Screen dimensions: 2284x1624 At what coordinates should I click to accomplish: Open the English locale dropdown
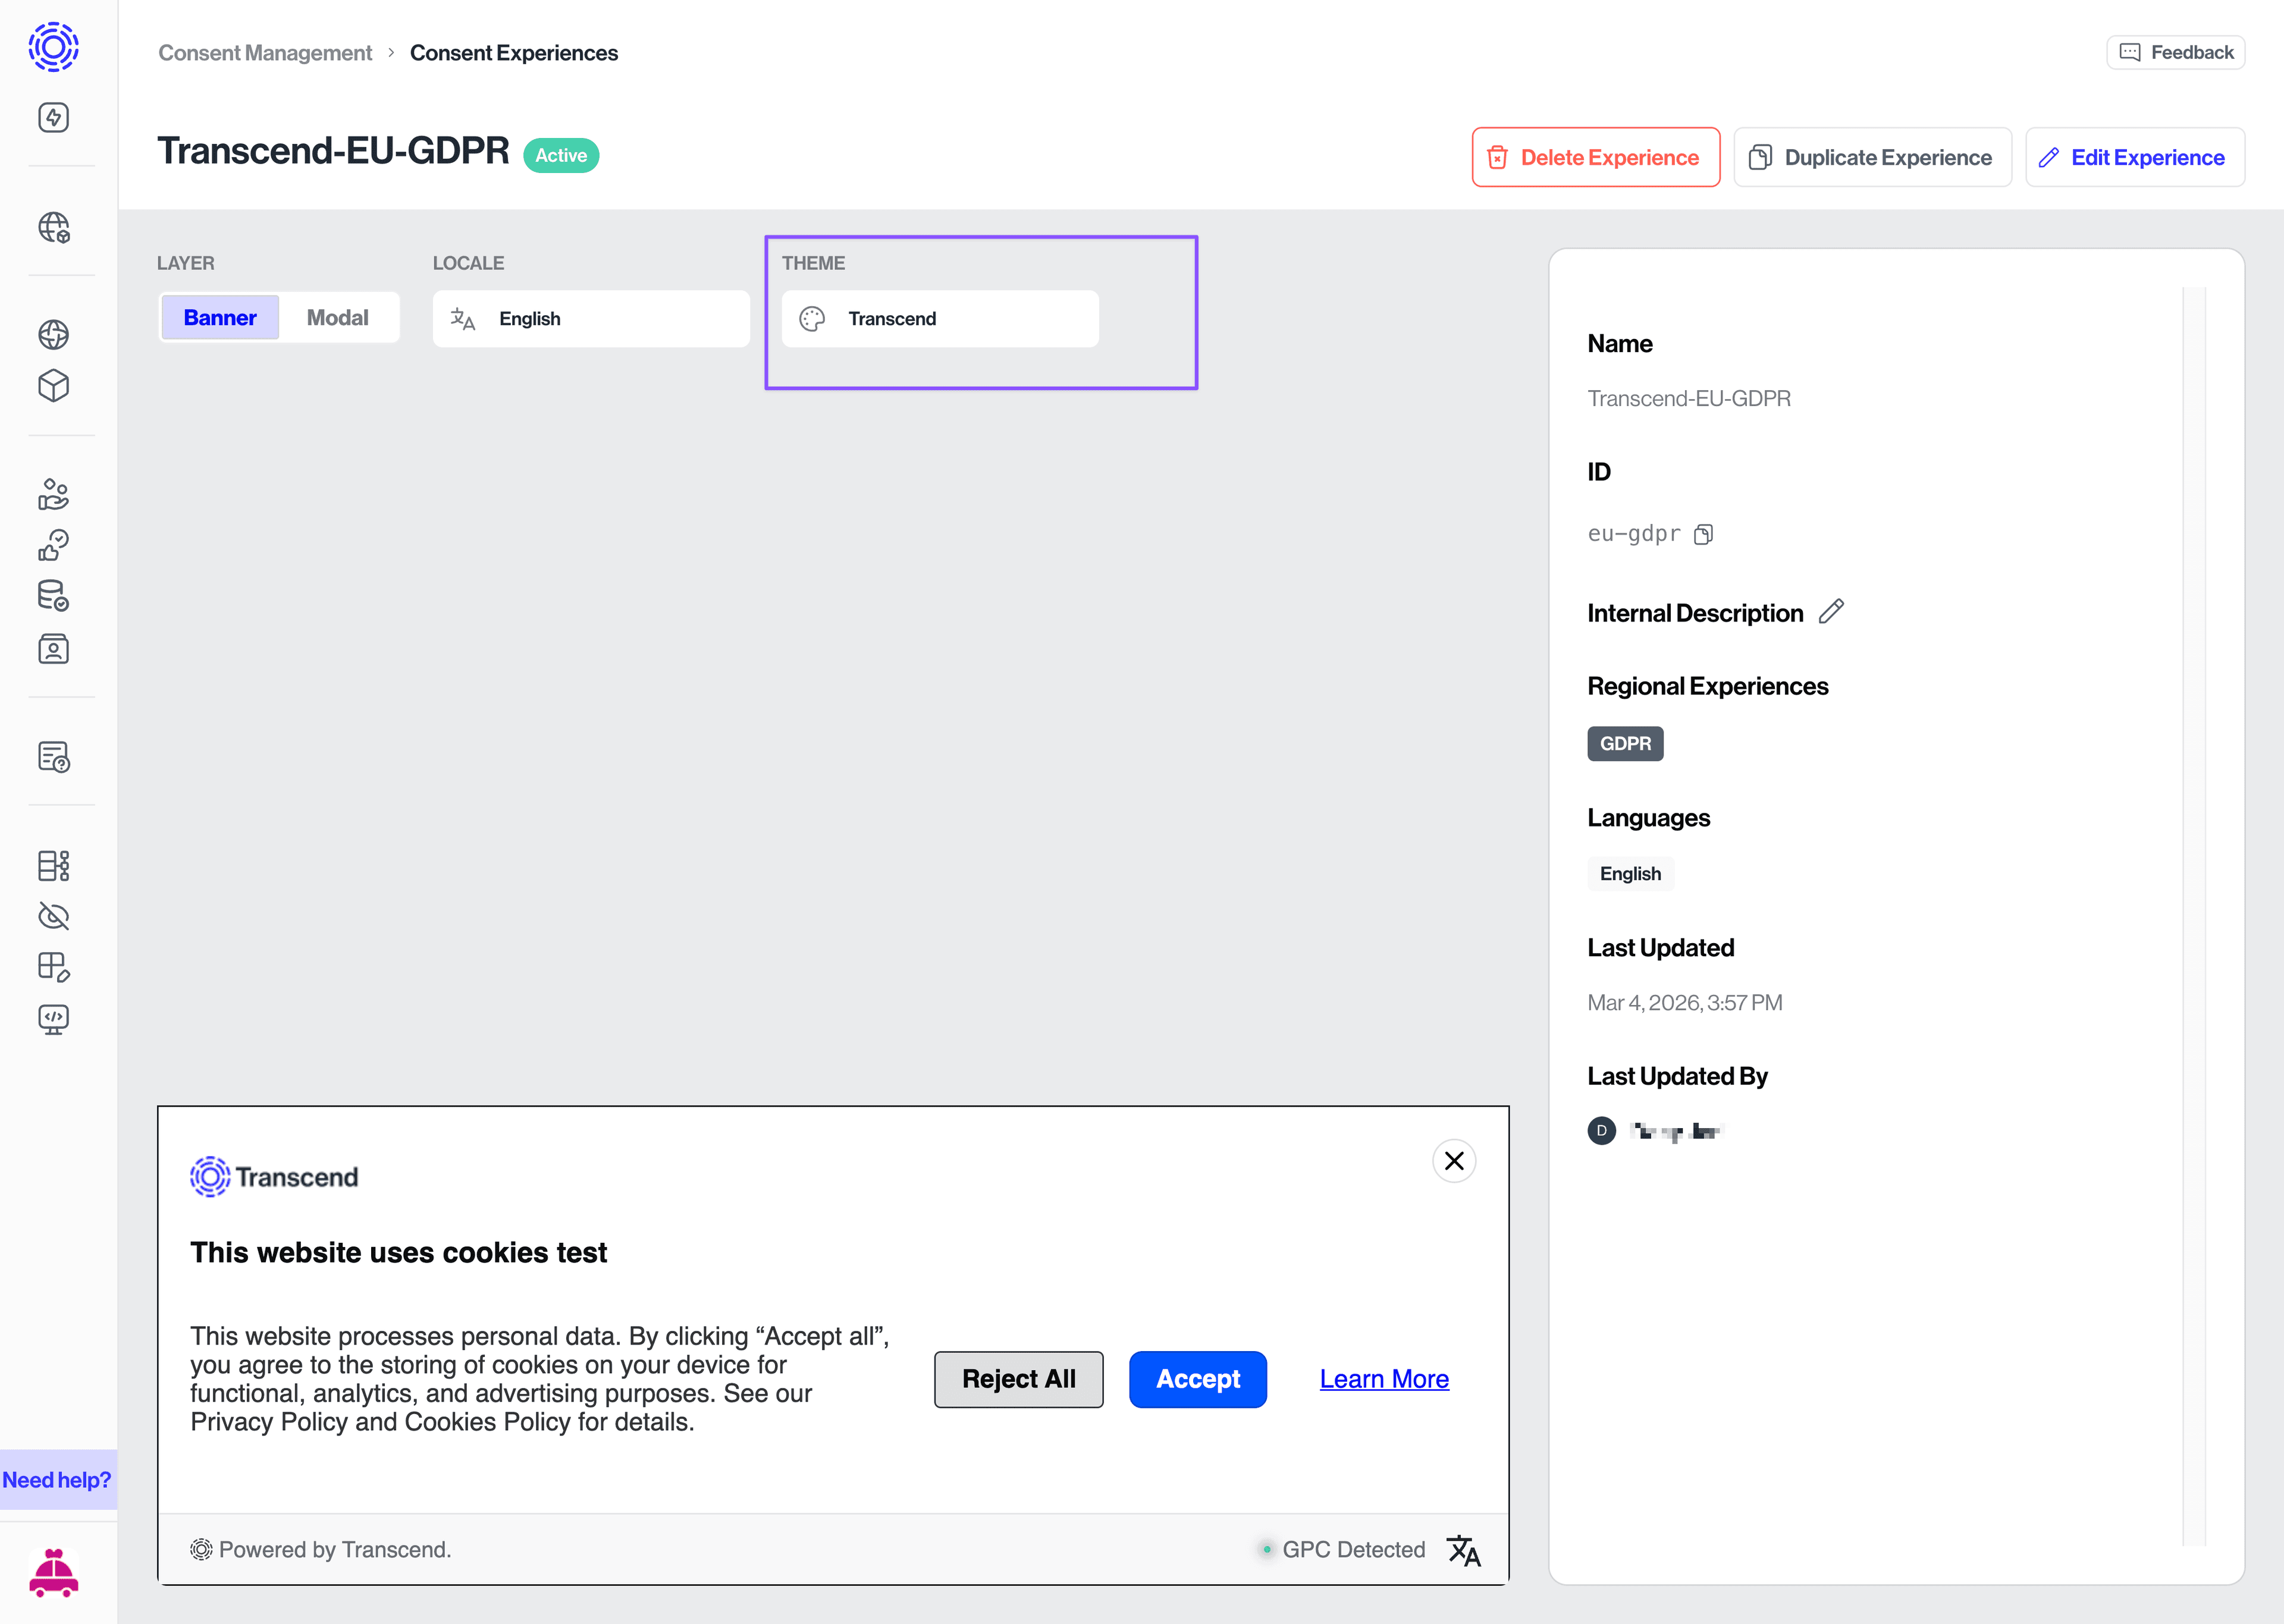(x=591, y=318)
